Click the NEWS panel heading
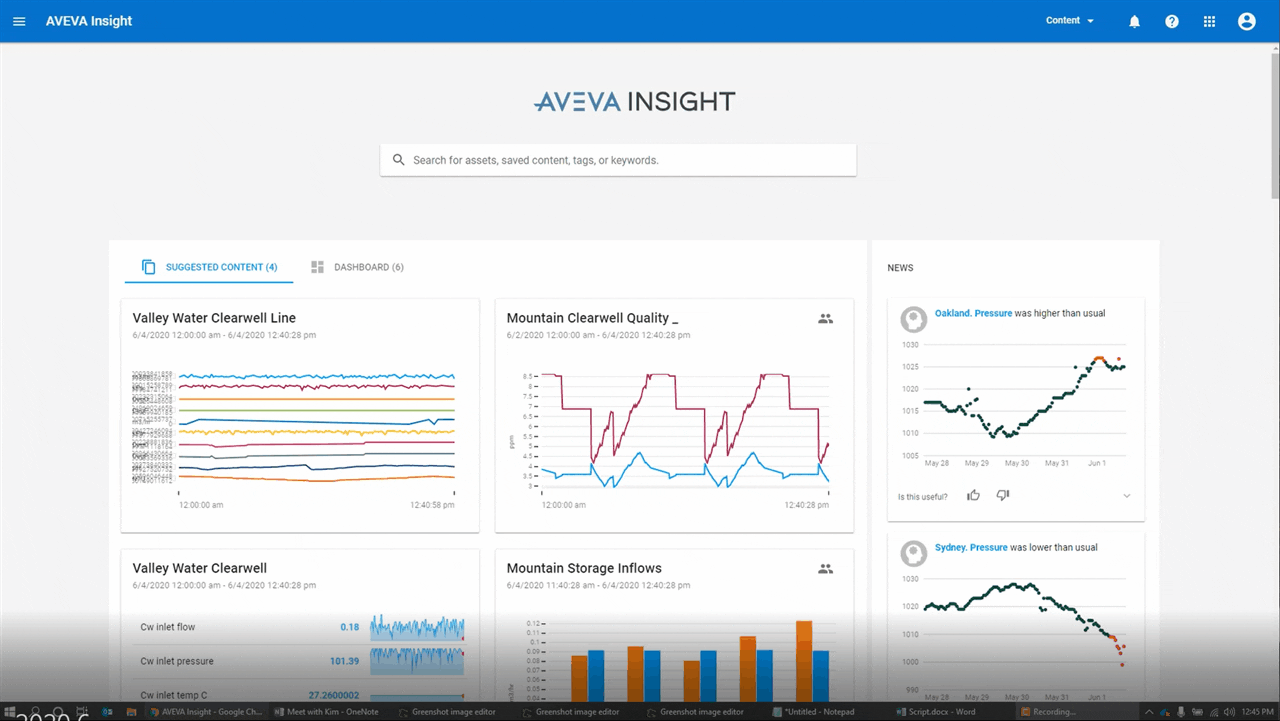The width and height of the screenshot is (1280, 721). click(900, 268)
